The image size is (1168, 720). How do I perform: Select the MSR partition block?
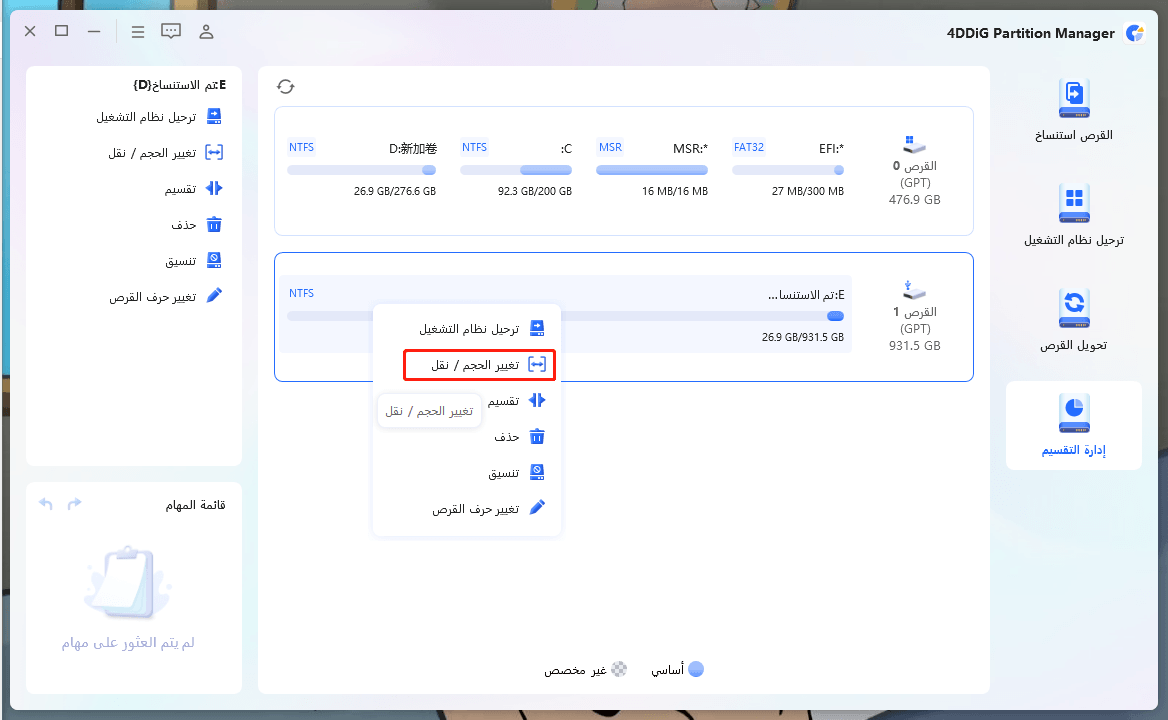click(652, 168)
